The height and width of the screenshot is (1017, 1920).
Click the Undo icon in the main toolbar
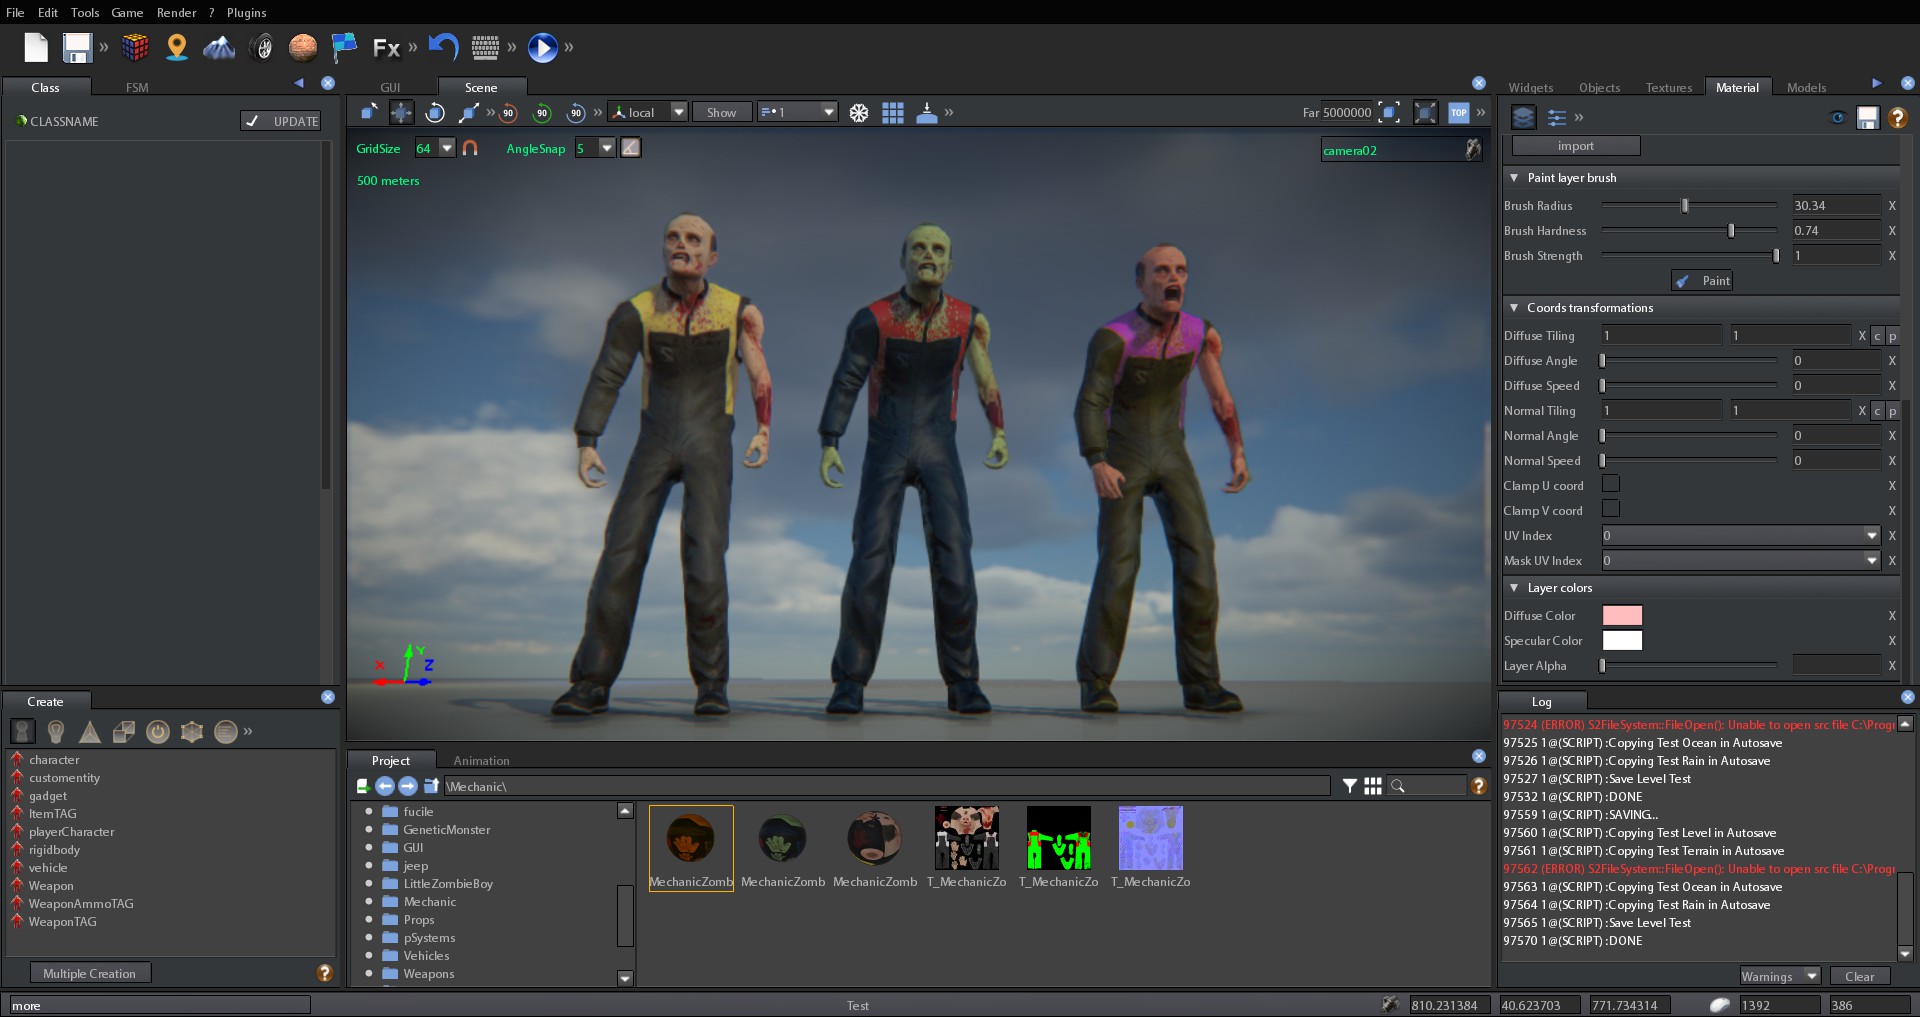[x=442, y=47]
